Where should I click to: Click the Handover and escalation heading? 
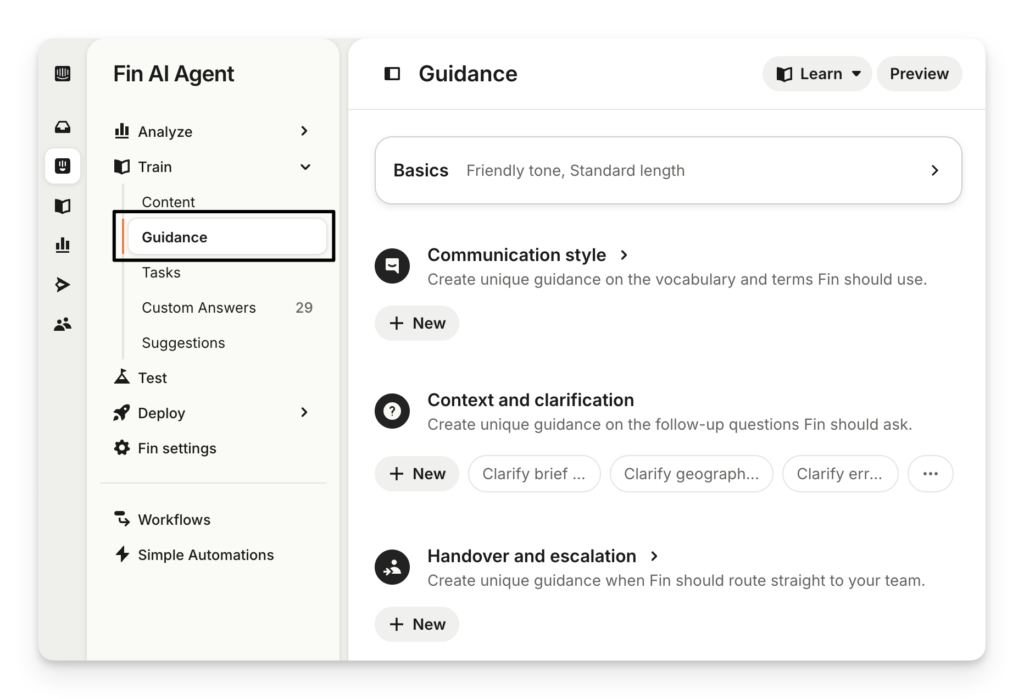[x=532, y=556]
